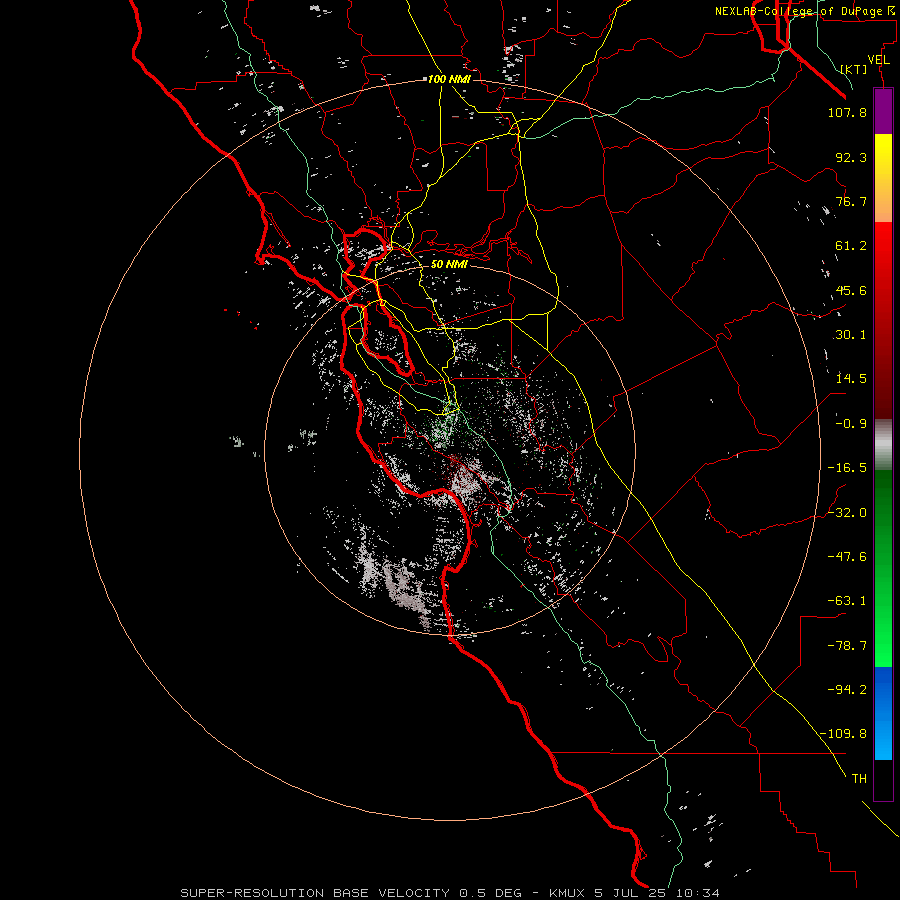This screenshot has width=900, height=900.
Task: Click the -47.6 legend value
Action: point(847,557)
